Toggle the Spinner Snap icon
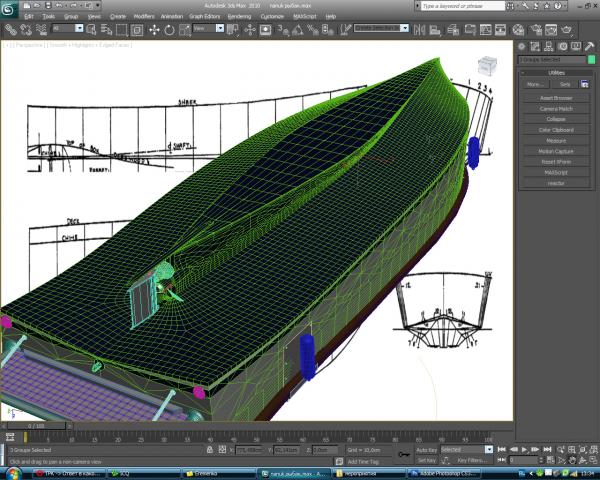Image resolution: width=600 pixels, height=480 pixels. (x=328, y=29)
